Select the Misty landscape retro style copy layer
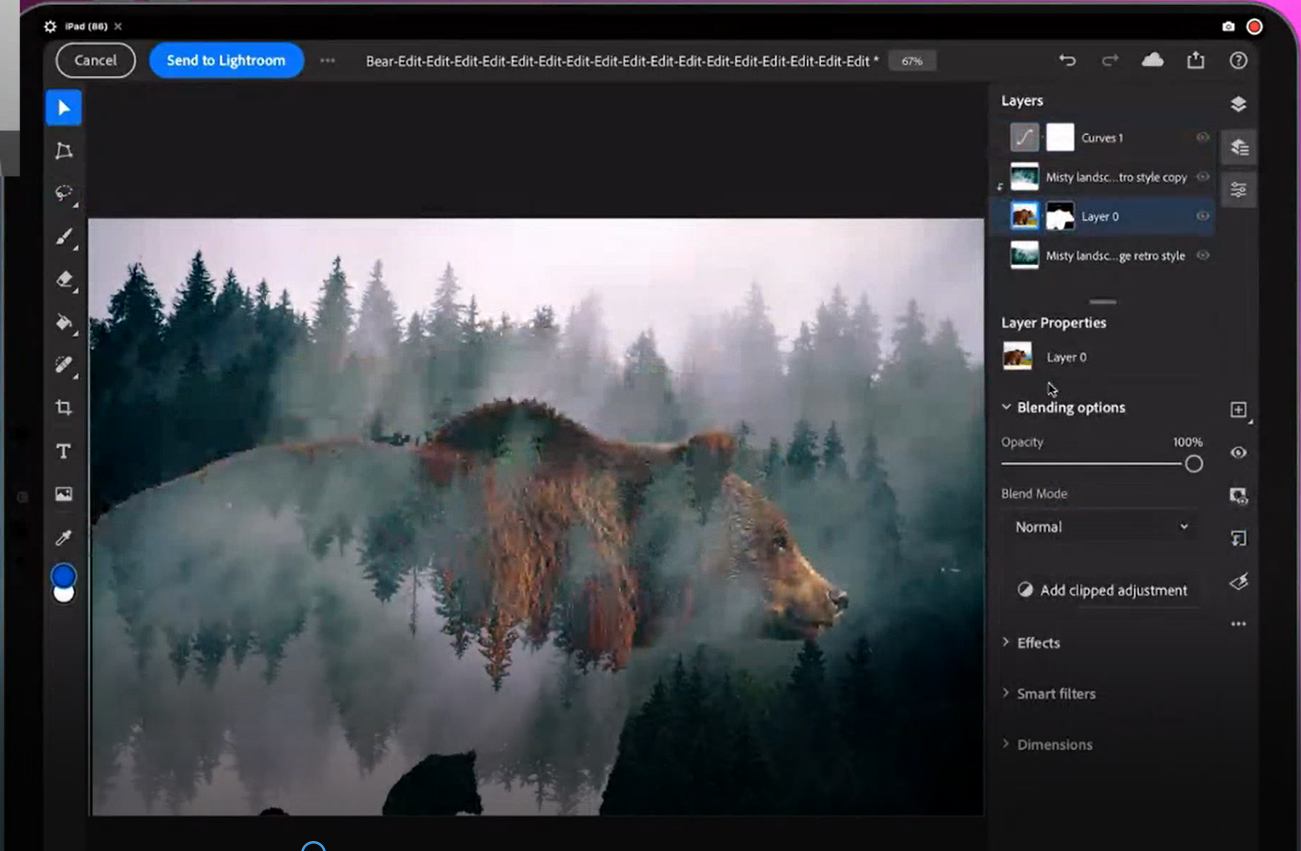Viewport: 1301px width, 851px height. point(1115,177)
